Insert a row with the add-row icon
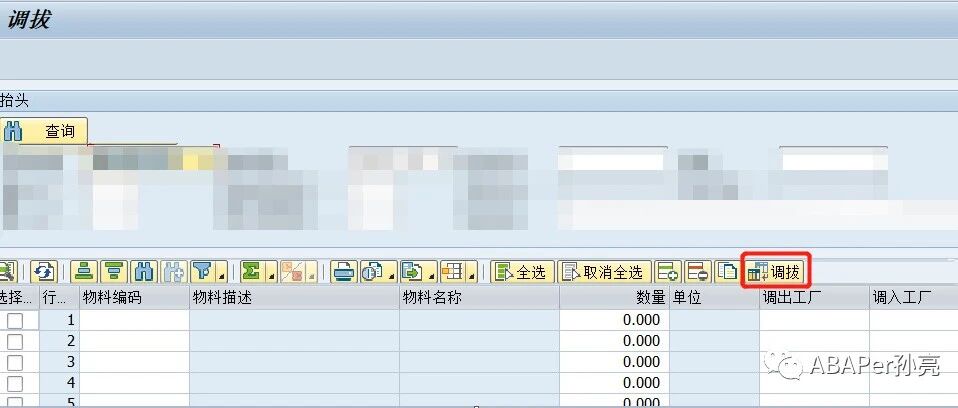Screen dimensions: 958x408 coord(668,271)
